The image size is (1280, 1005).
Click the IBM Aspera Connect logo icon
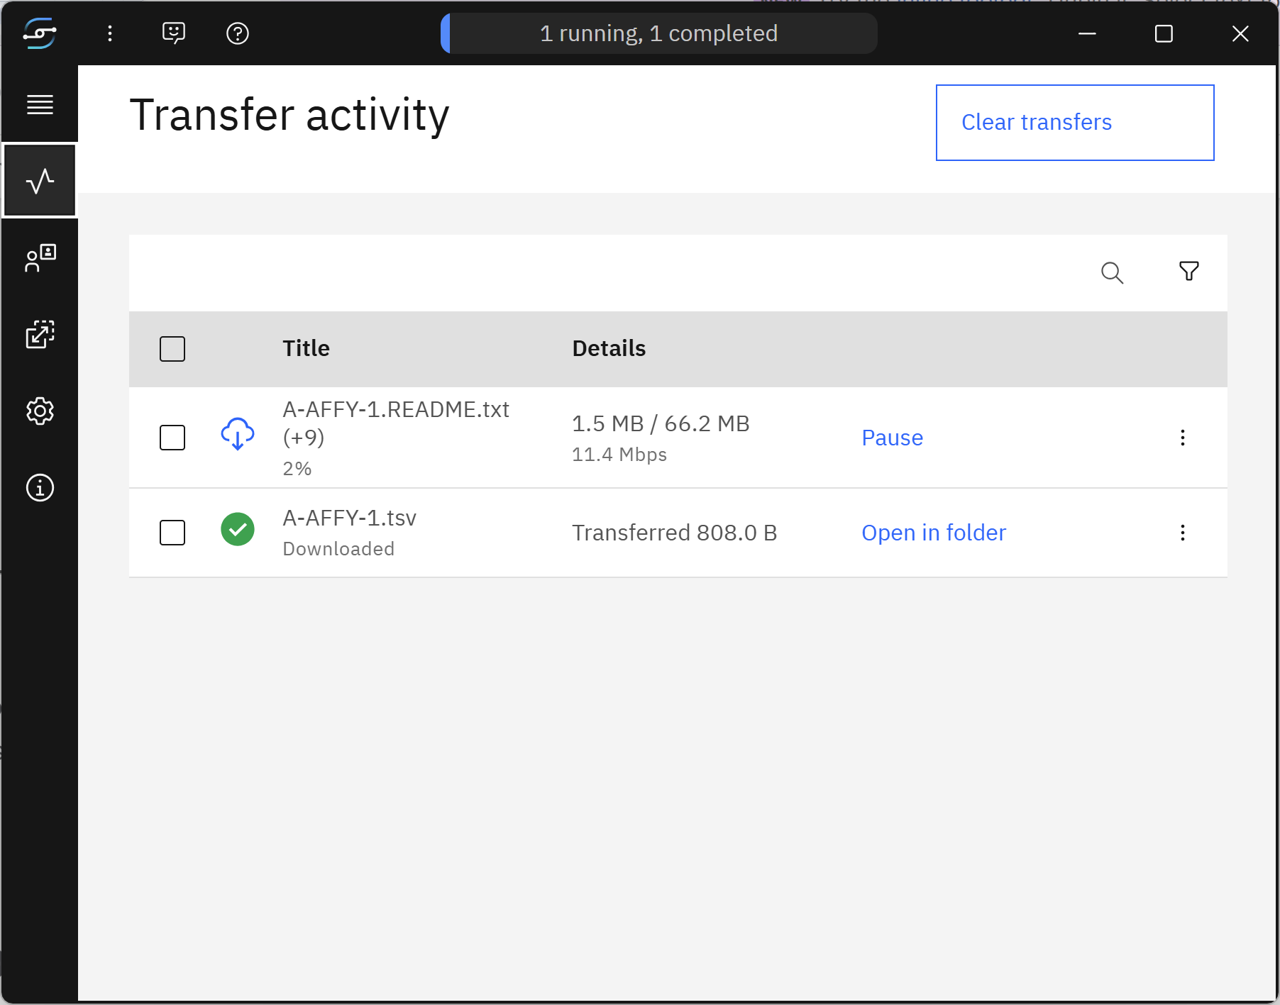coord(40,33)
